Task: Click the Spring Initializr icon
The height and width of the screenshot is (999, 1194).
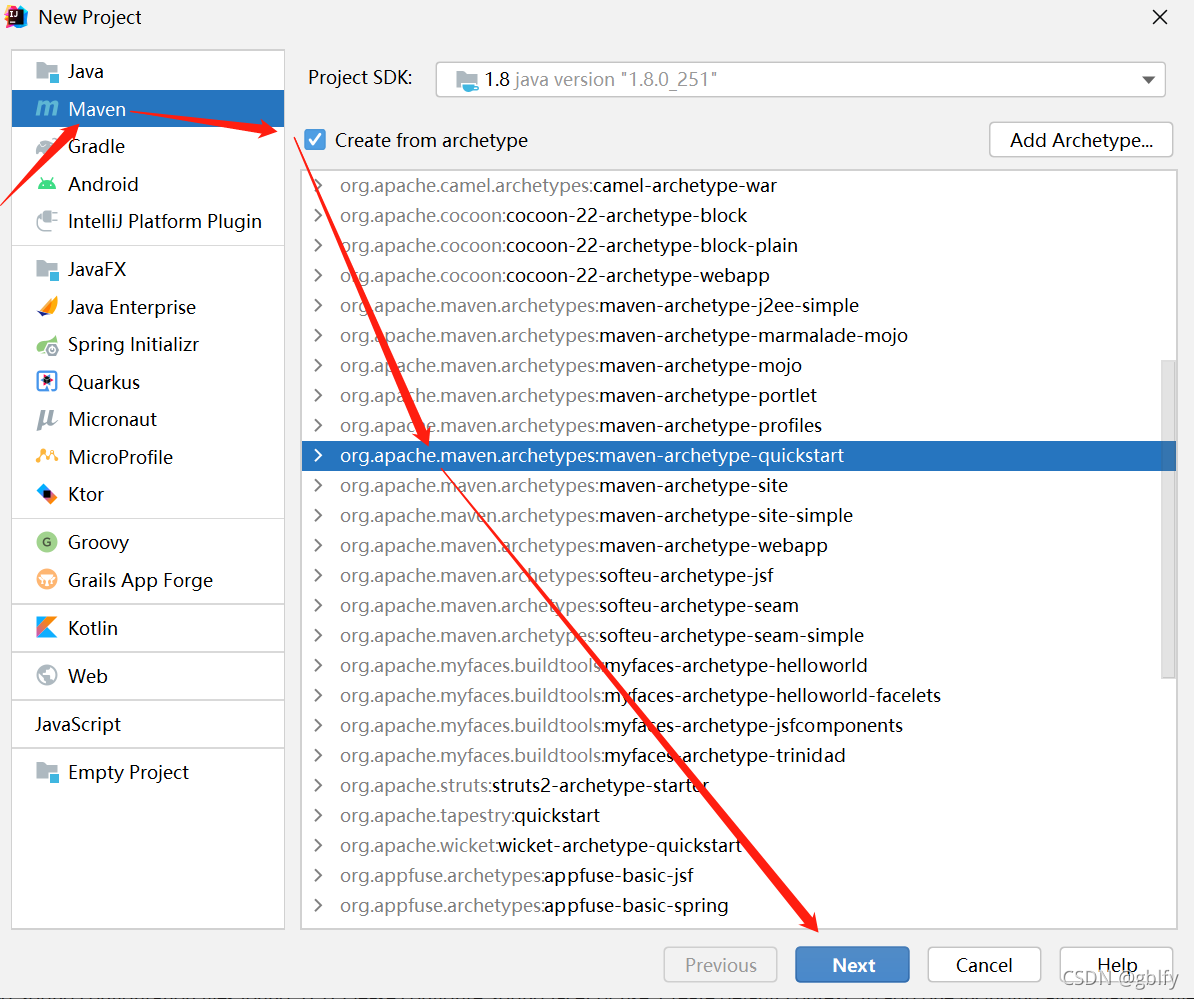Action: coord(47,345)
